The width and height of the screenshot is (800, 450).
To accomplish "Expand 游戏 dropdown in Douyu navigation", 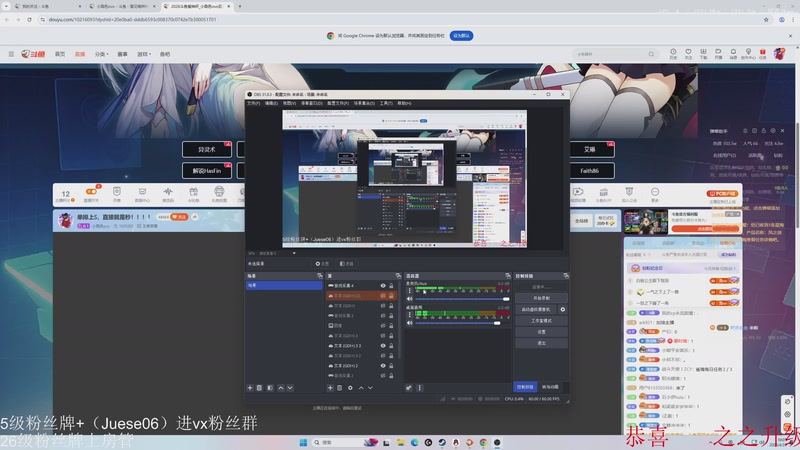I will (x=144, y=54).
